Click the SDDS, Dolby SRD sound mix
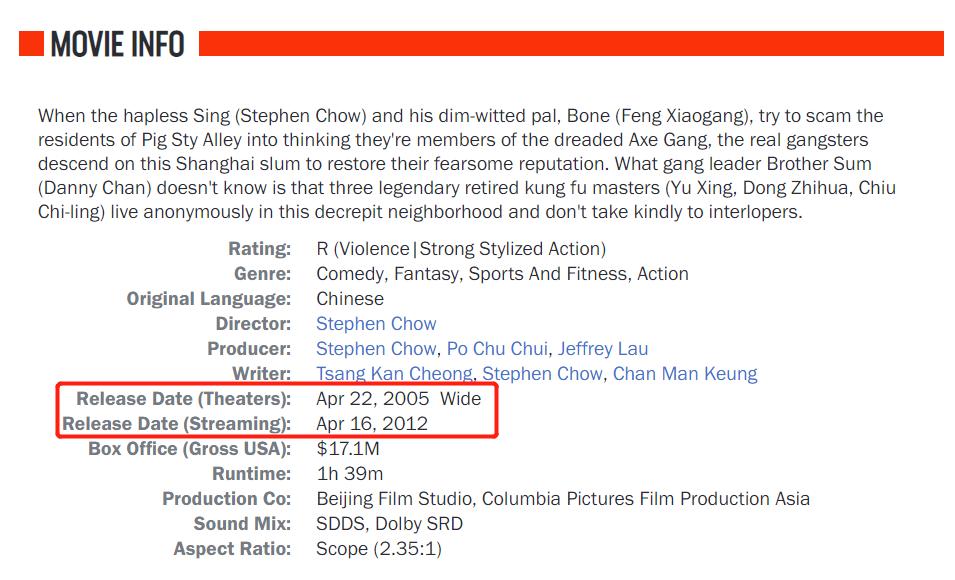The width and height of the screenshot is (955, 580). 389,524
